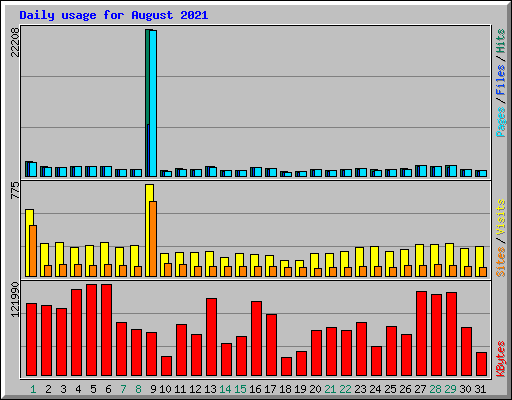512x400 pixels.
Task: Click the tall cyan Pages bar for day 9
Action: [153, 103]
